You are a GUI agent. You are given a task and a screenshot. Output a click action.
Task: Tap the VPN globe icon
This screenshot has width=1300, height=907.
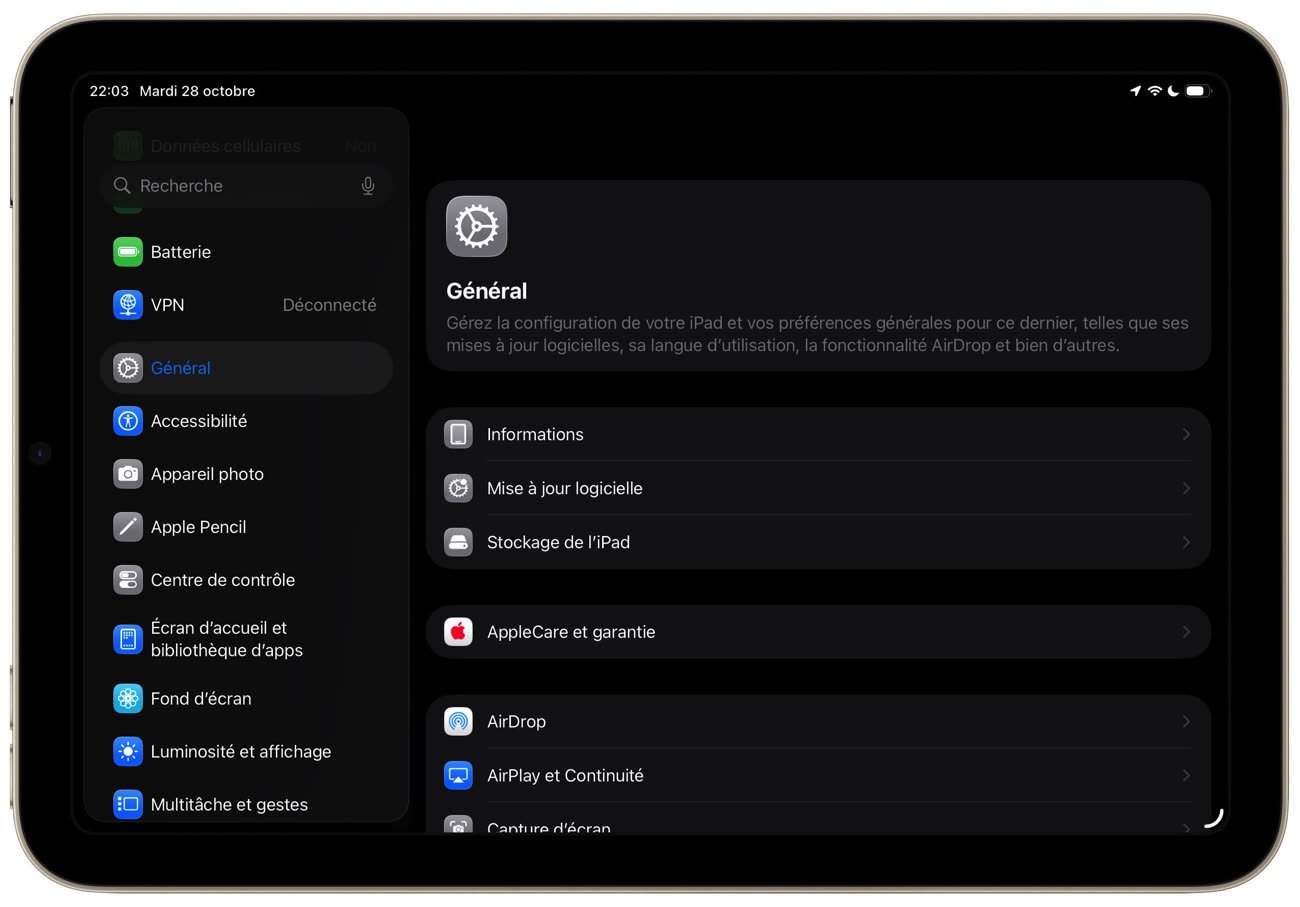(128, 305)
